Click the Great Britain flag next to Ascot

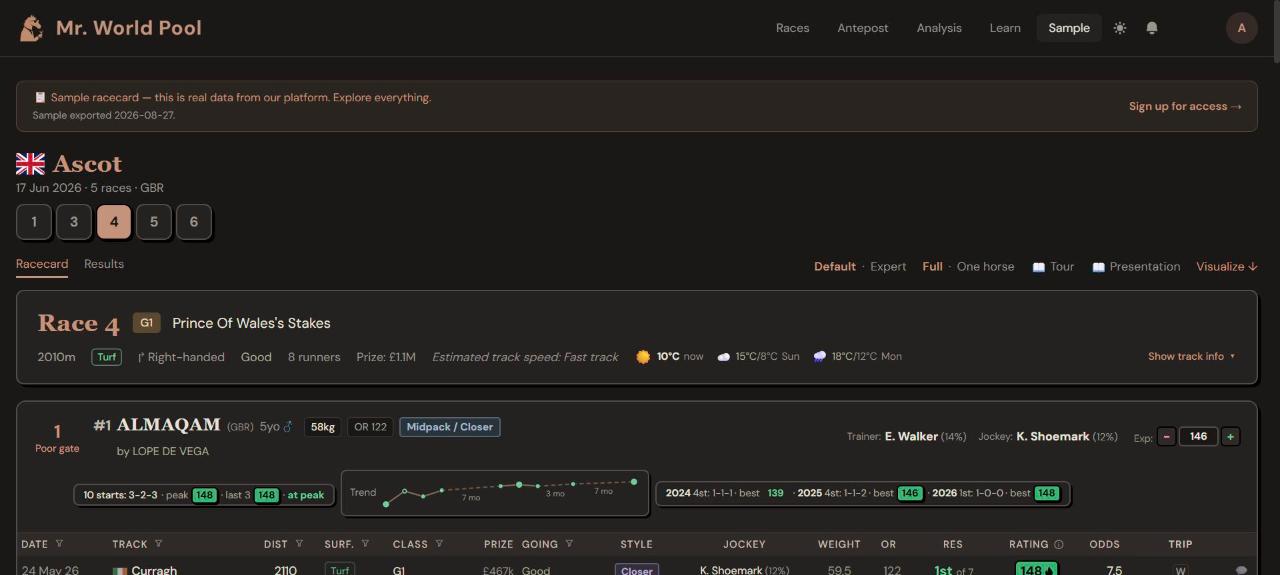(30, 164)
